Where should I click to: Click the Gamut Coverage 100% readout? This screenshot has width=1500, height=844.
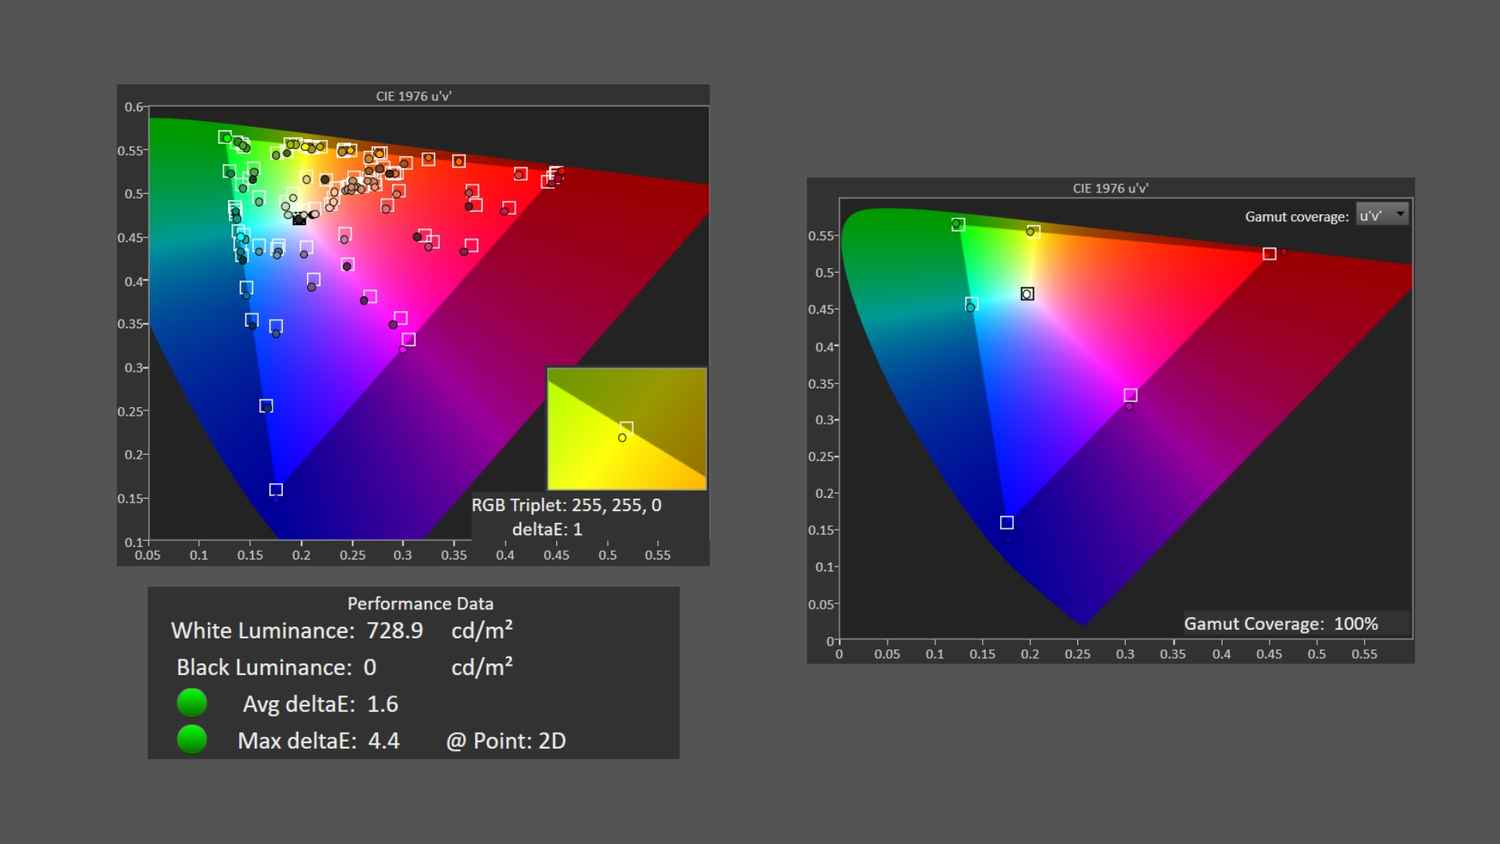click(x=1281, y=624)
